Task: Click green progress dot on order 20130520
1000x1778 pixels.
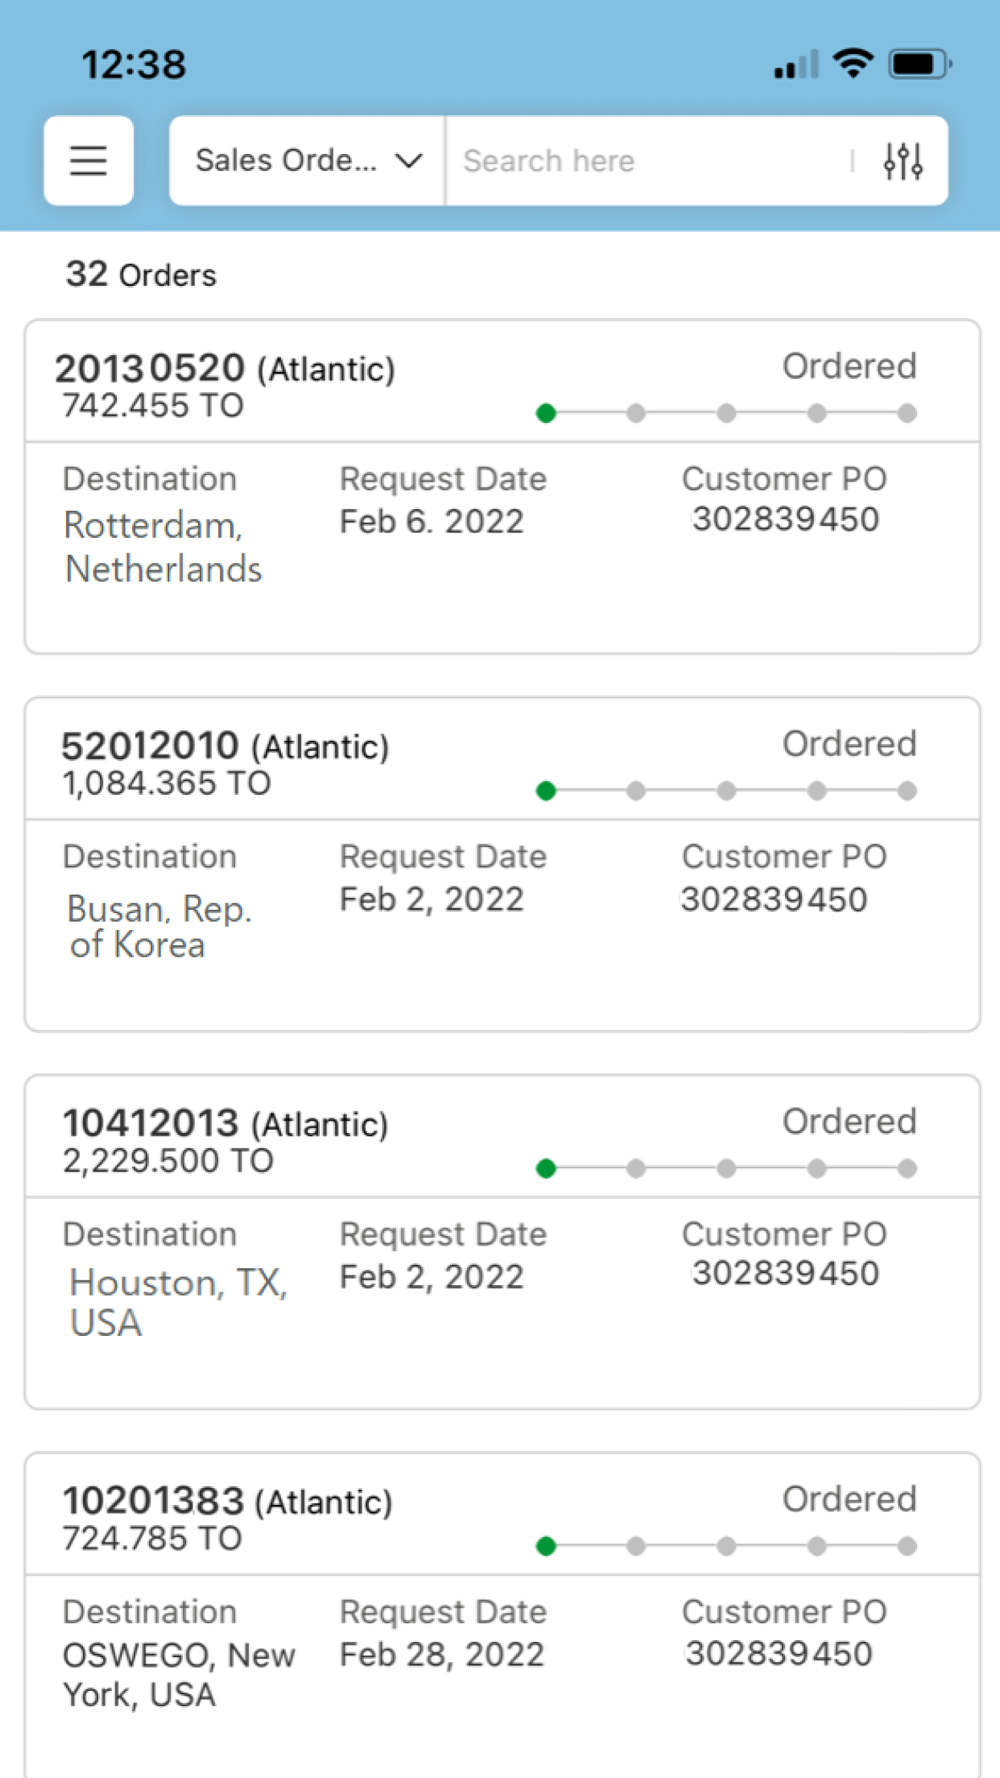Action: coord(546,413)
